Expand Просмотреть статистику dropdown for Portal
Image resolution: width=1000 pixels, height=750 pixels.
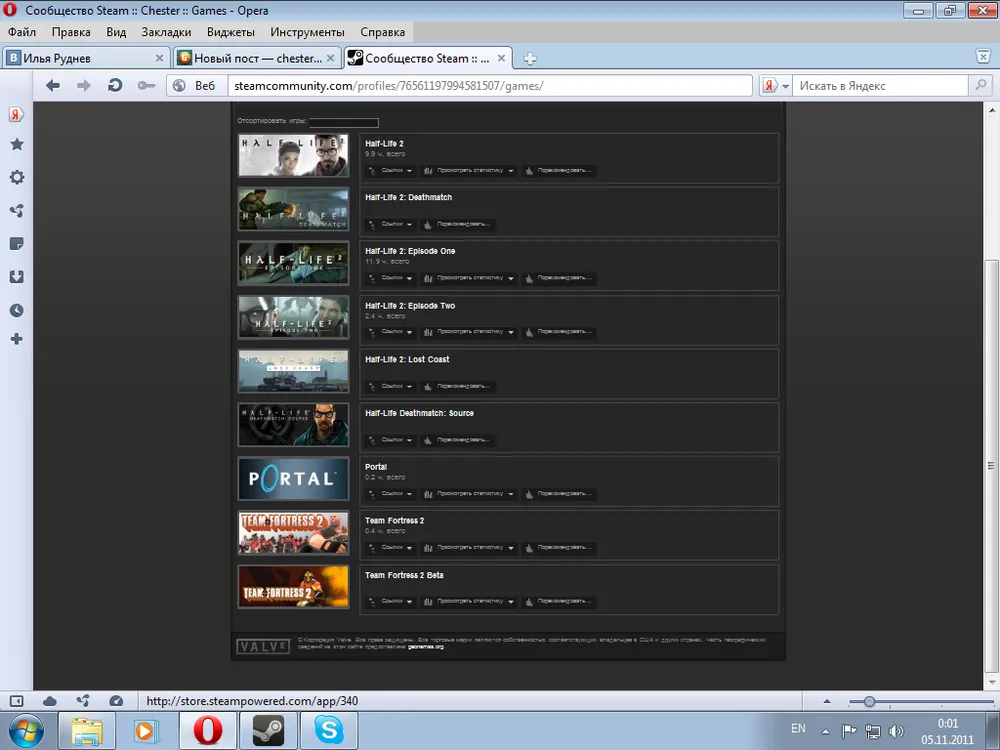(x=469, y=494)
